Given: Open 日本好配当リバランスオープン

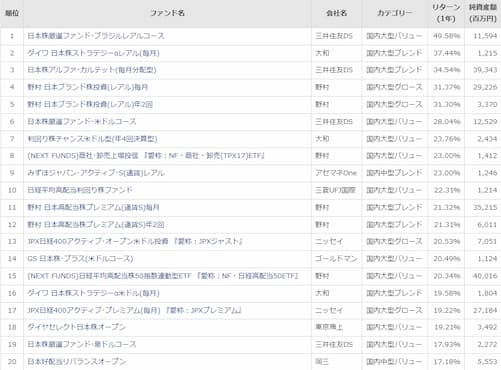Looking at the screenshot, I should [76, 362].
